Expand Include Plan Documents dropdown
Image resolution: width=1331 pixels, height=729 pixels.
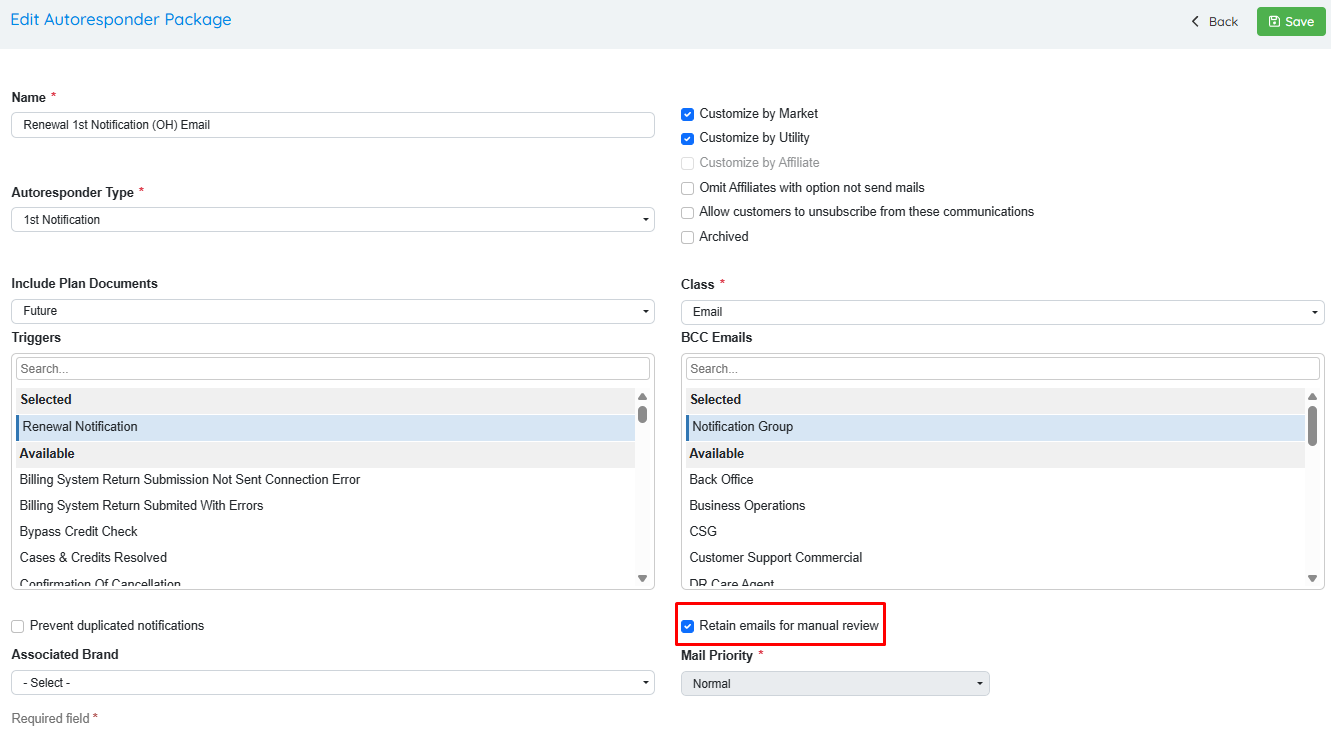coord(332,311)
